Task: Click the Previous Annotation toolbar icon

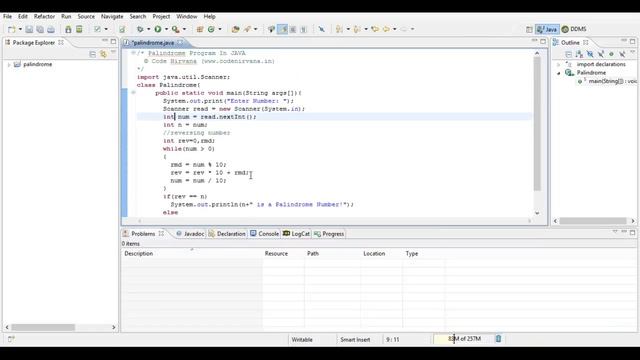Action: [x=357, y=29]
